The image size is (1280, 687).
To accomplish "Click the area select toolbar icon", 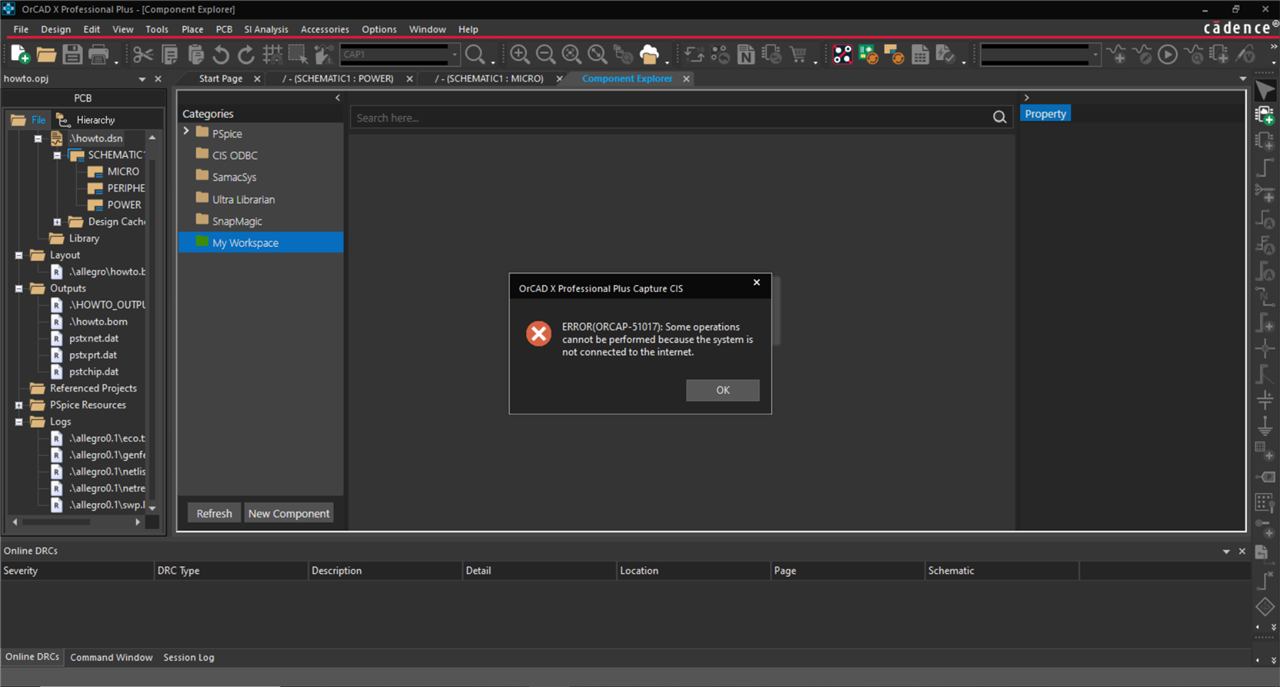I will click(298, 54).
